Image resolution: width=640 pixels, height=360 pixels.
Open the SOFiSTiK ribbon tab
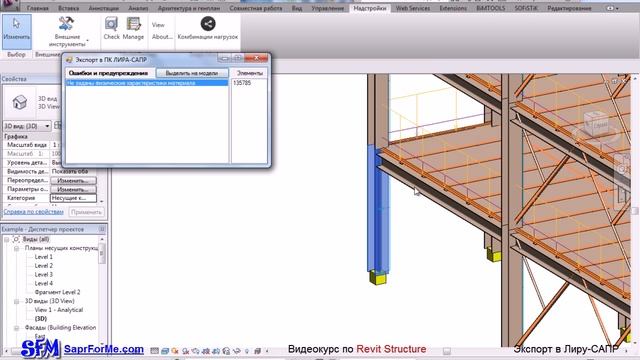(x=526, y=8)
